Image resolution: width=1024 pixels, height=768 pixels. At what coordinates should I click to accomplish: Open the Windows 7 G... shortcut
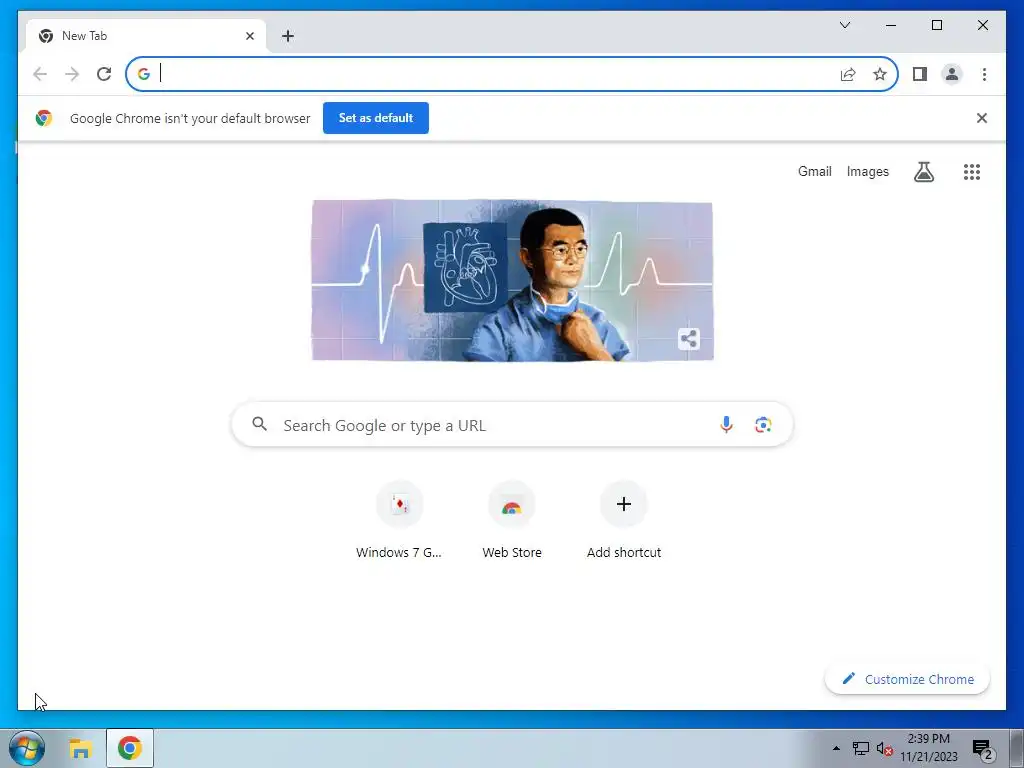pyautogui.click(x=400, y=520)
